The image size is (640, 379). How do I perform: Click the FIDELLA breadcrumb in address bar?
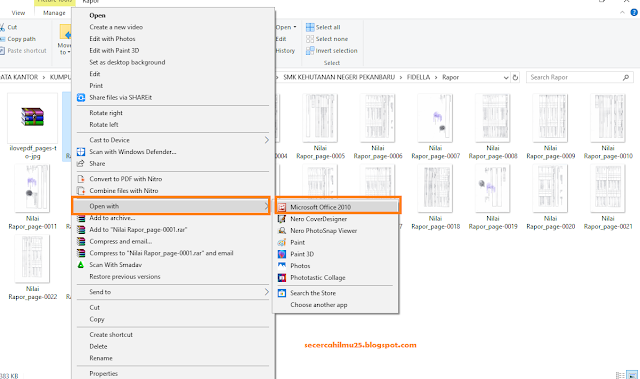tap(418, 77)
